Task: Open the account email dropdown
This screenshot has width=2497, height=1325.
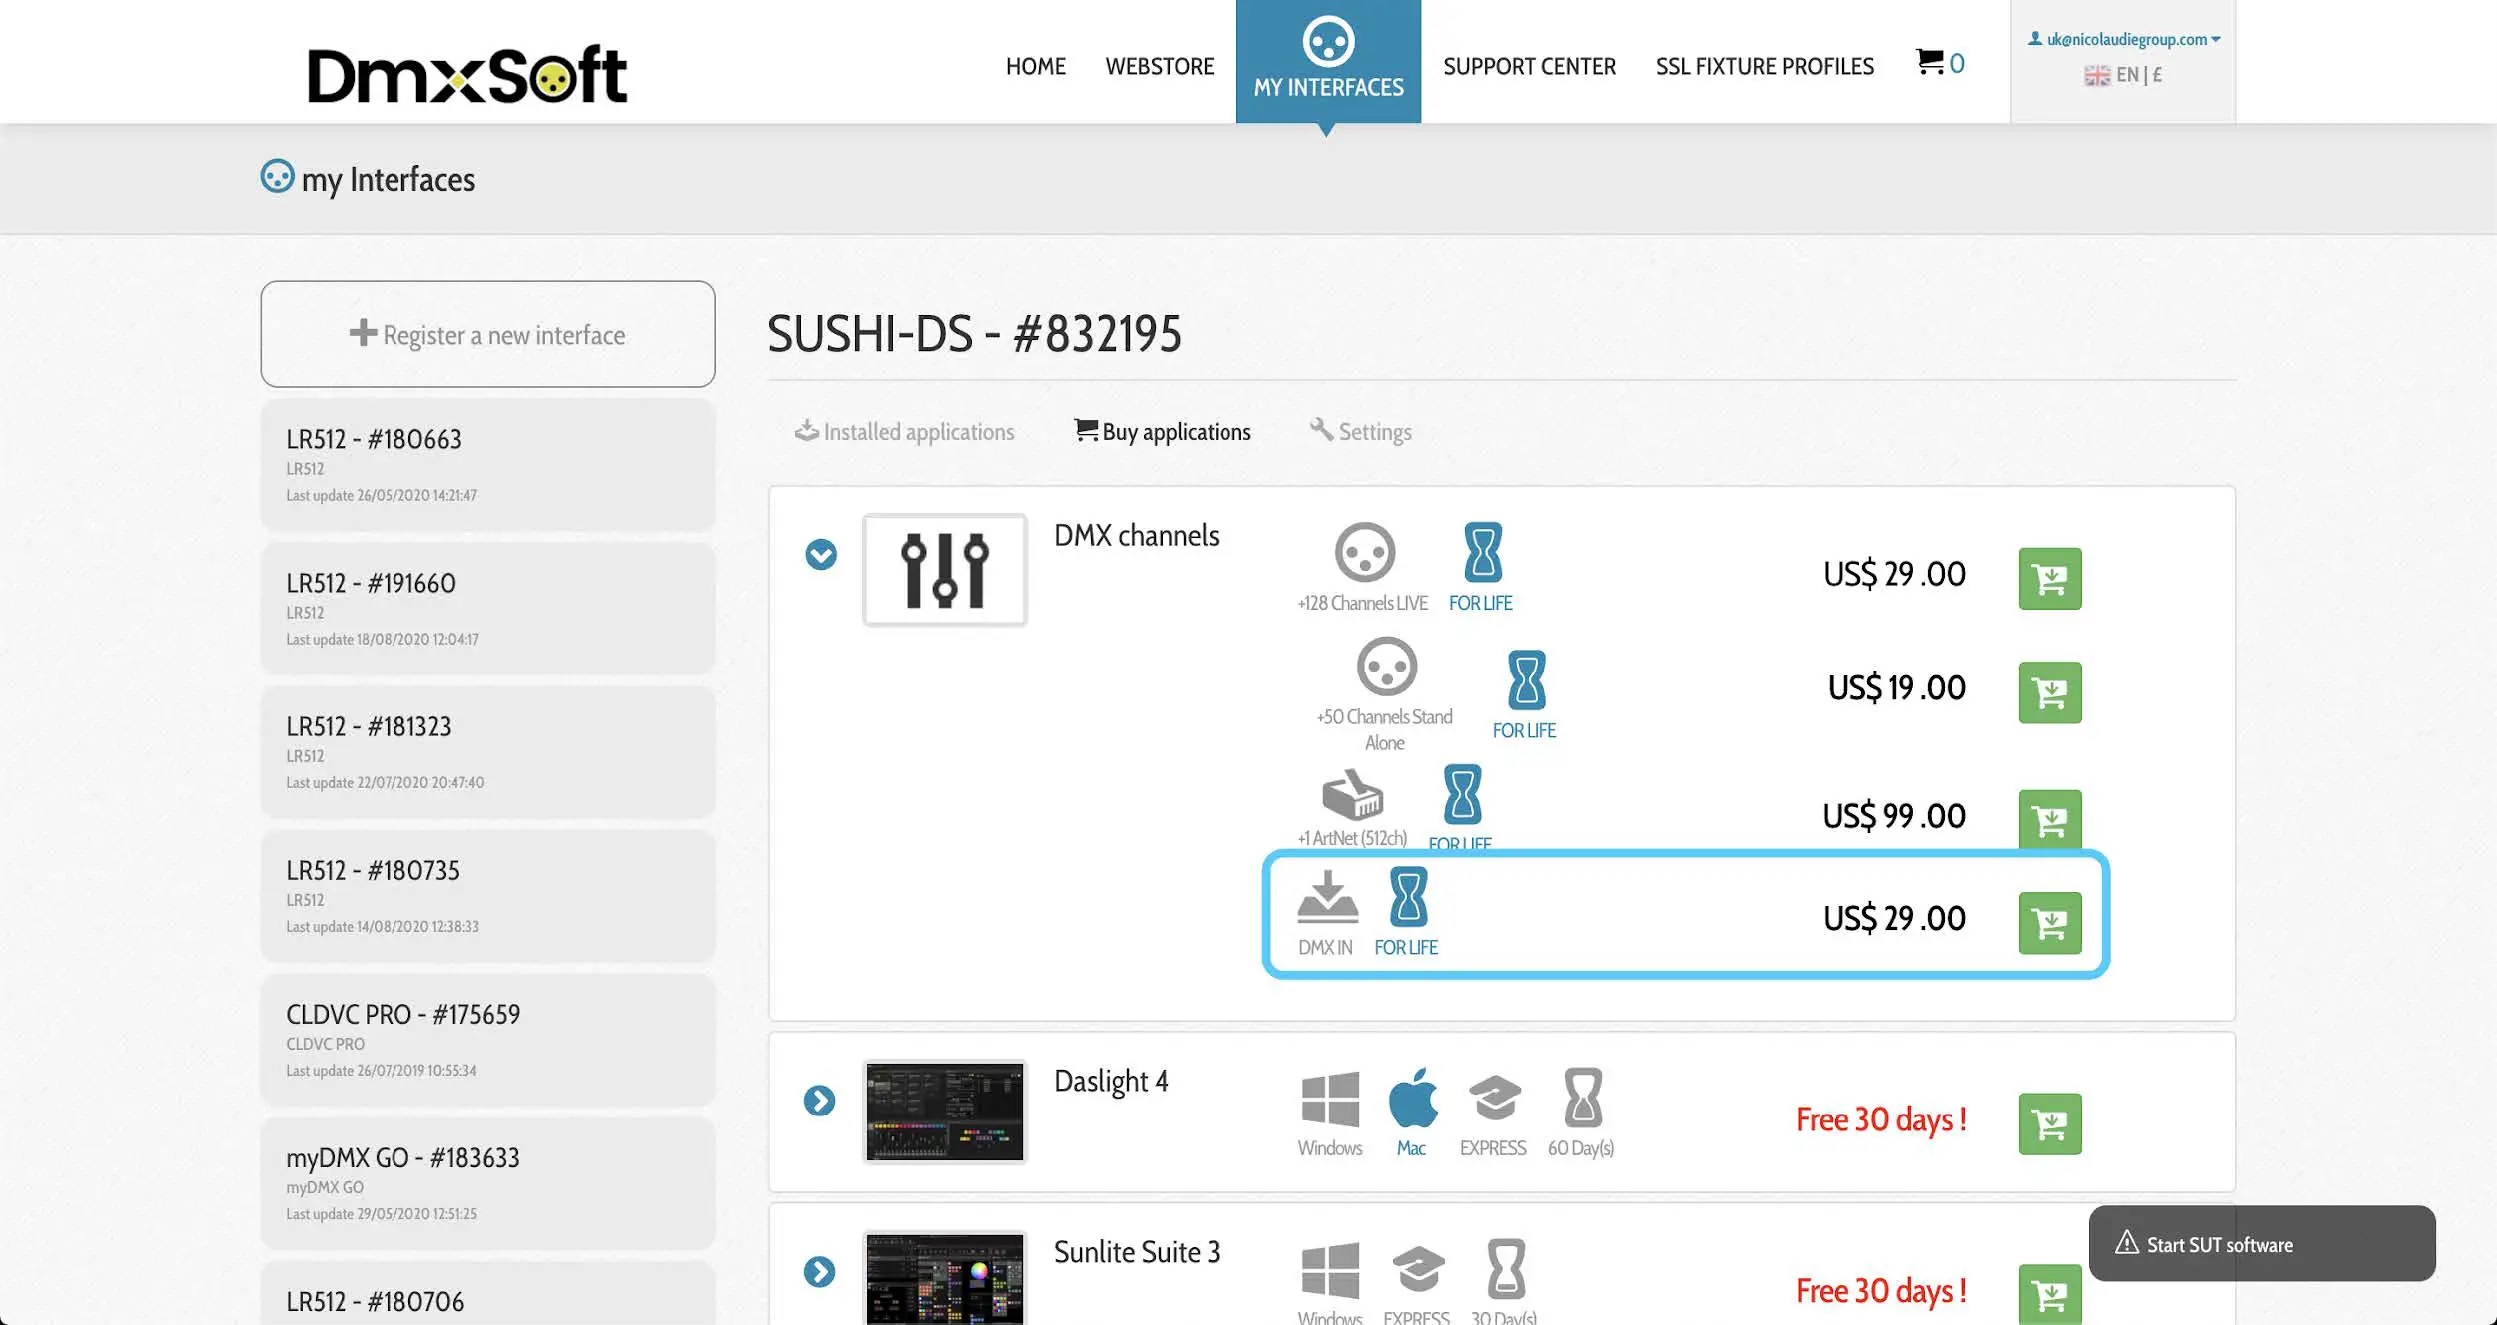Action: (x=2125, y=39)
